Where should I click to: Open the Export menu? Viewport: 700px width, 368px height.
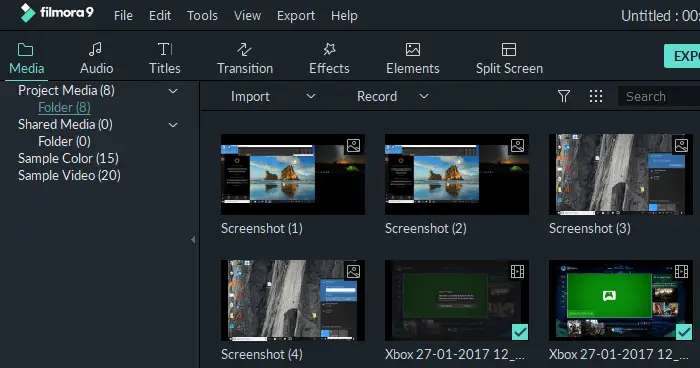pos(296,16)
